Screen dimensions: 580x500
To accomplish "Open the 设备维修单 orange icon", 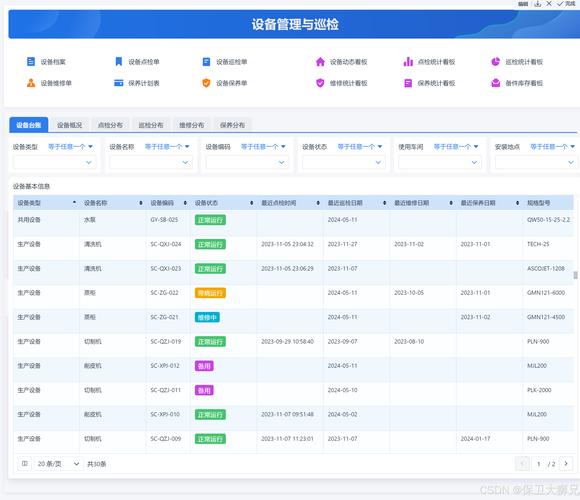I will (31, 83).
